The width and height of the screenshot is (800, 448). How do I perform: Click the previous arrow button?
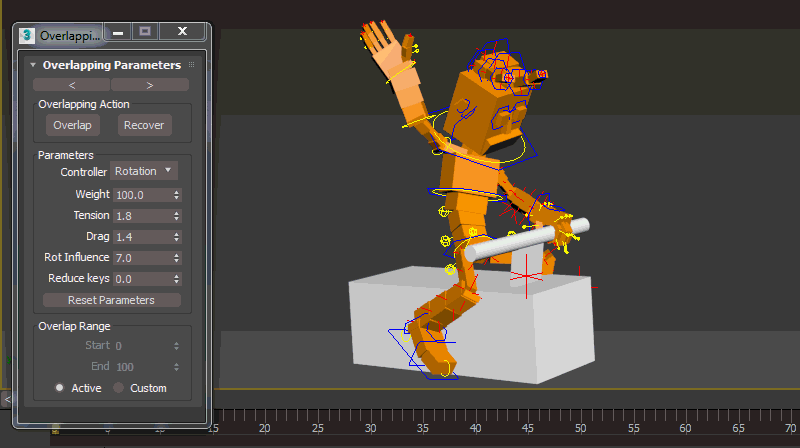click(x=71, y=85)
